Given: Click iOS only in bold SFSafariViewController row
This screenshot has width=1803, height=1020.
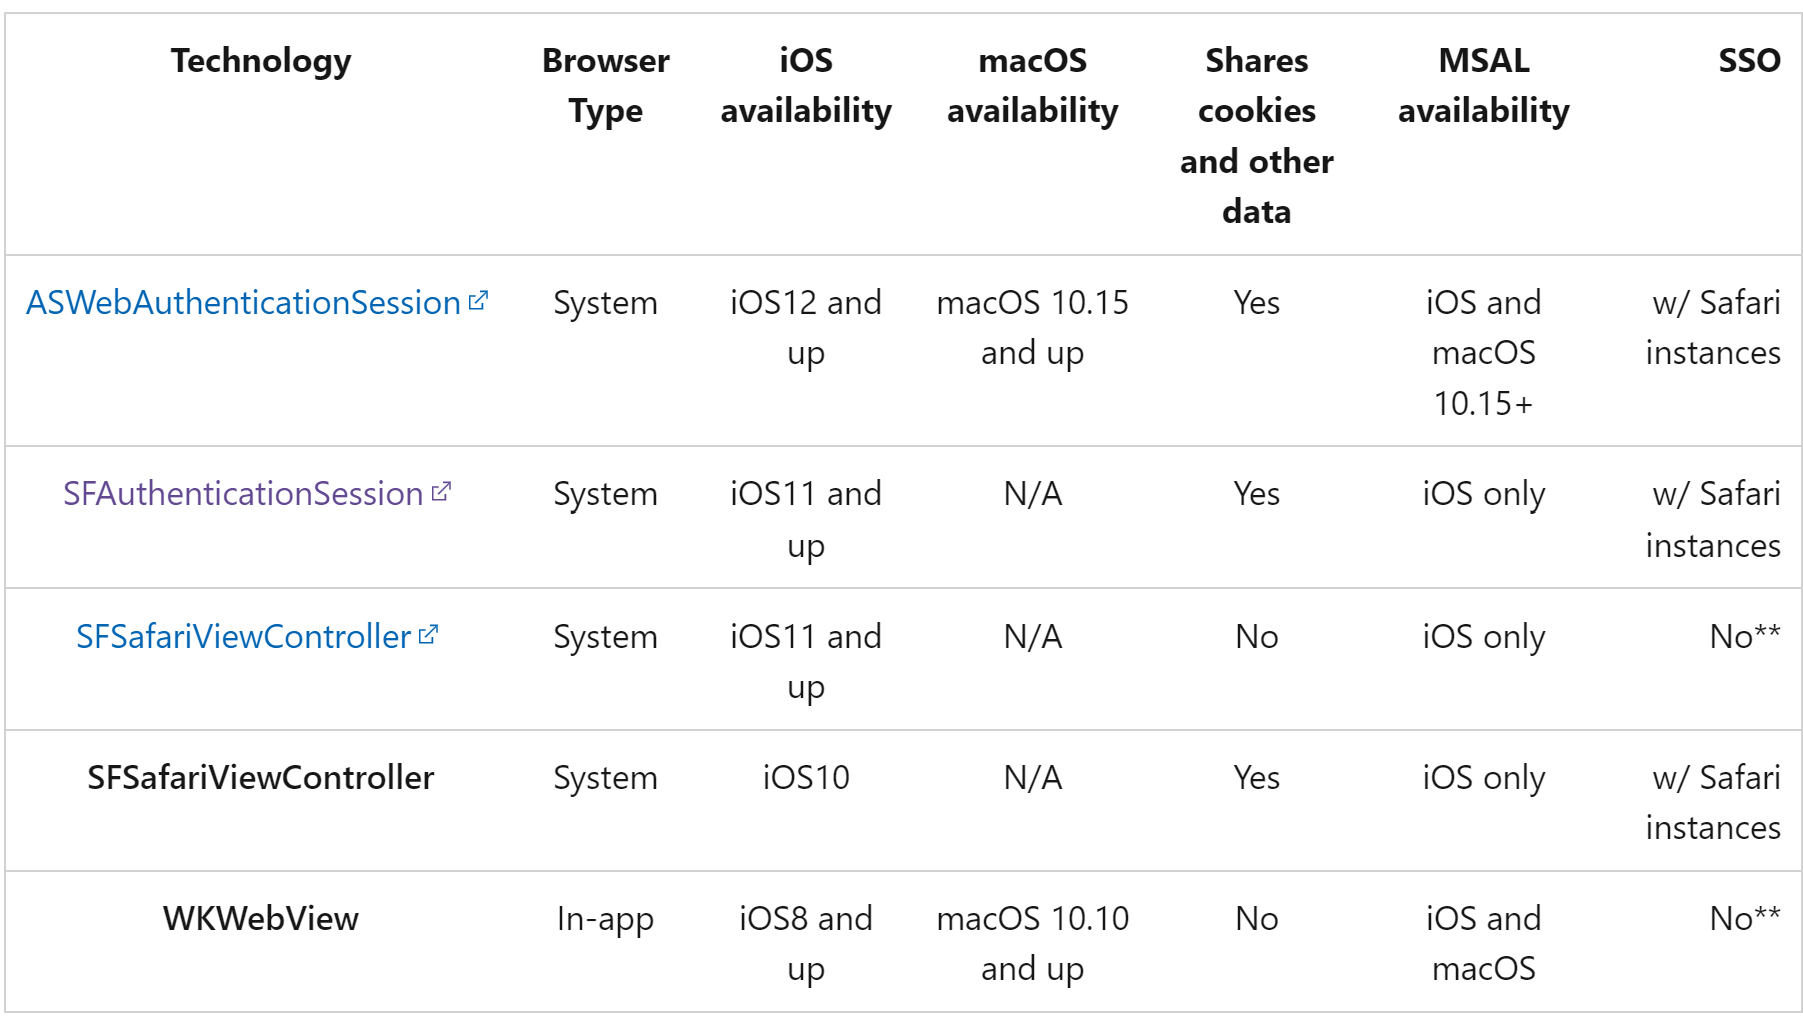Looking at the screenshot, I should click(1484, 778).
